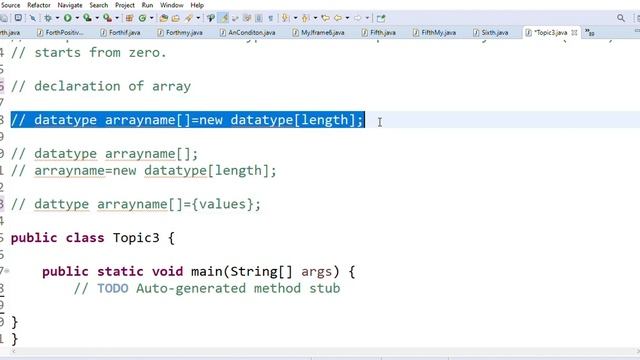The width and height of the screenshot is (640, 360).
Task: Open the New Java Class dropdown arrow
Action: click(x=151, y=18)
